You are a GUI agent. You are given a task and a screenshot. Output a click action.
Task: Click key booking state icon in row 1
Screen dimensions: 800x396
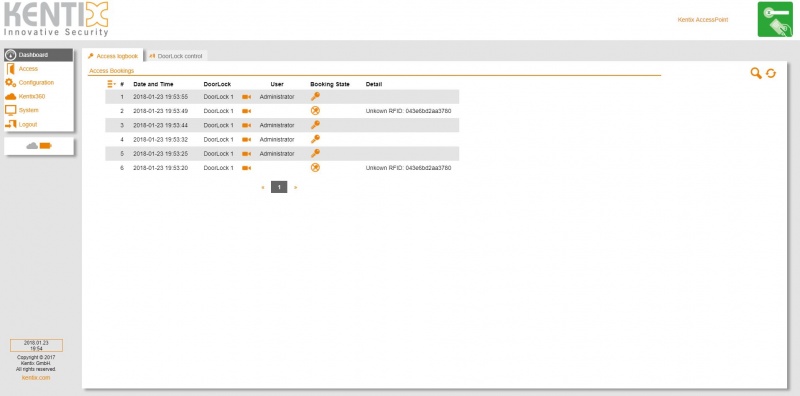pos(315,96)
